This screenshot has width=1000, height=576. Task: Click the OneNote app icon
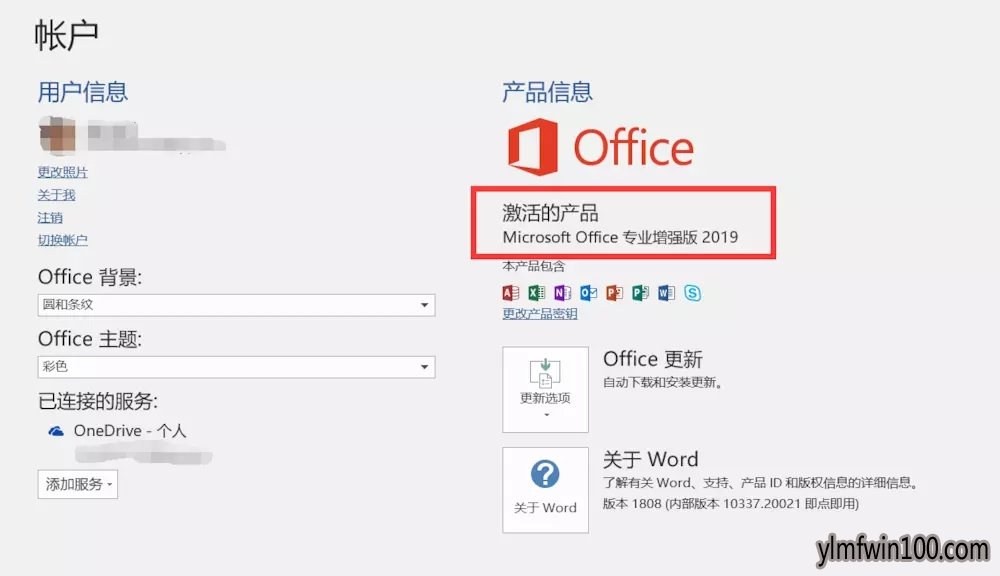coord(562,293)
